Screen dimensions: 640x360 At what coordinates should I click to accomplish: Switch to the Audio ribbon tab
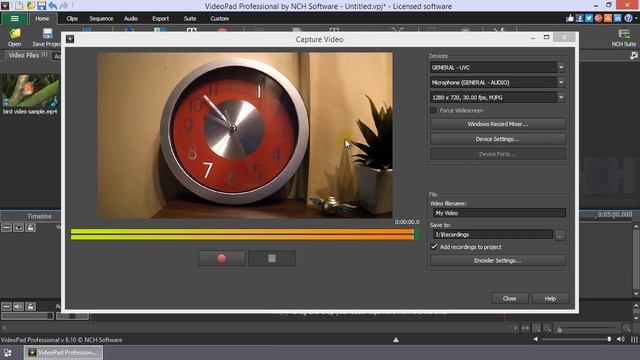pos(131,18)
